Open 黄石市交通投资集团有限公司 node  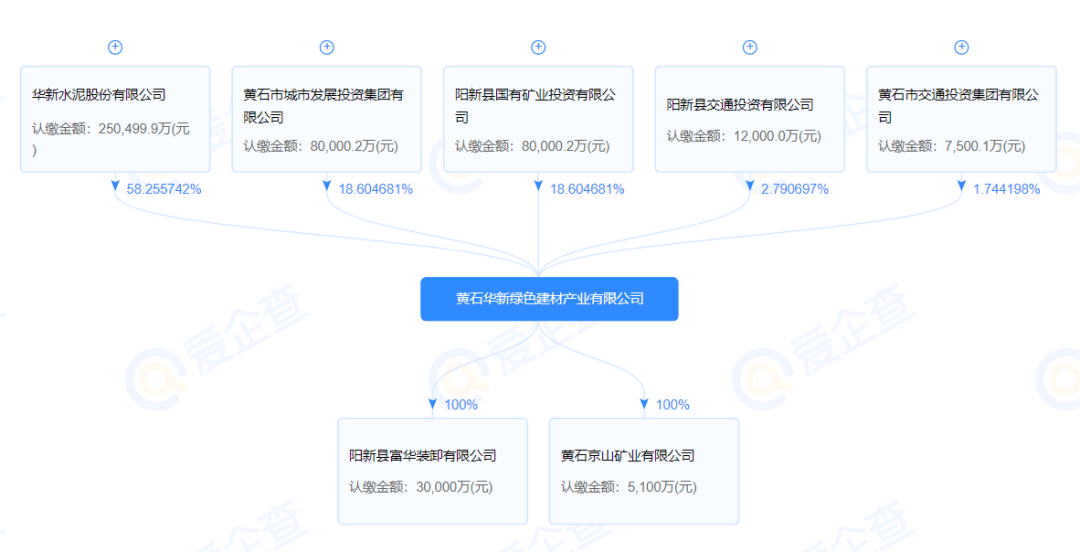coord(960,105)
